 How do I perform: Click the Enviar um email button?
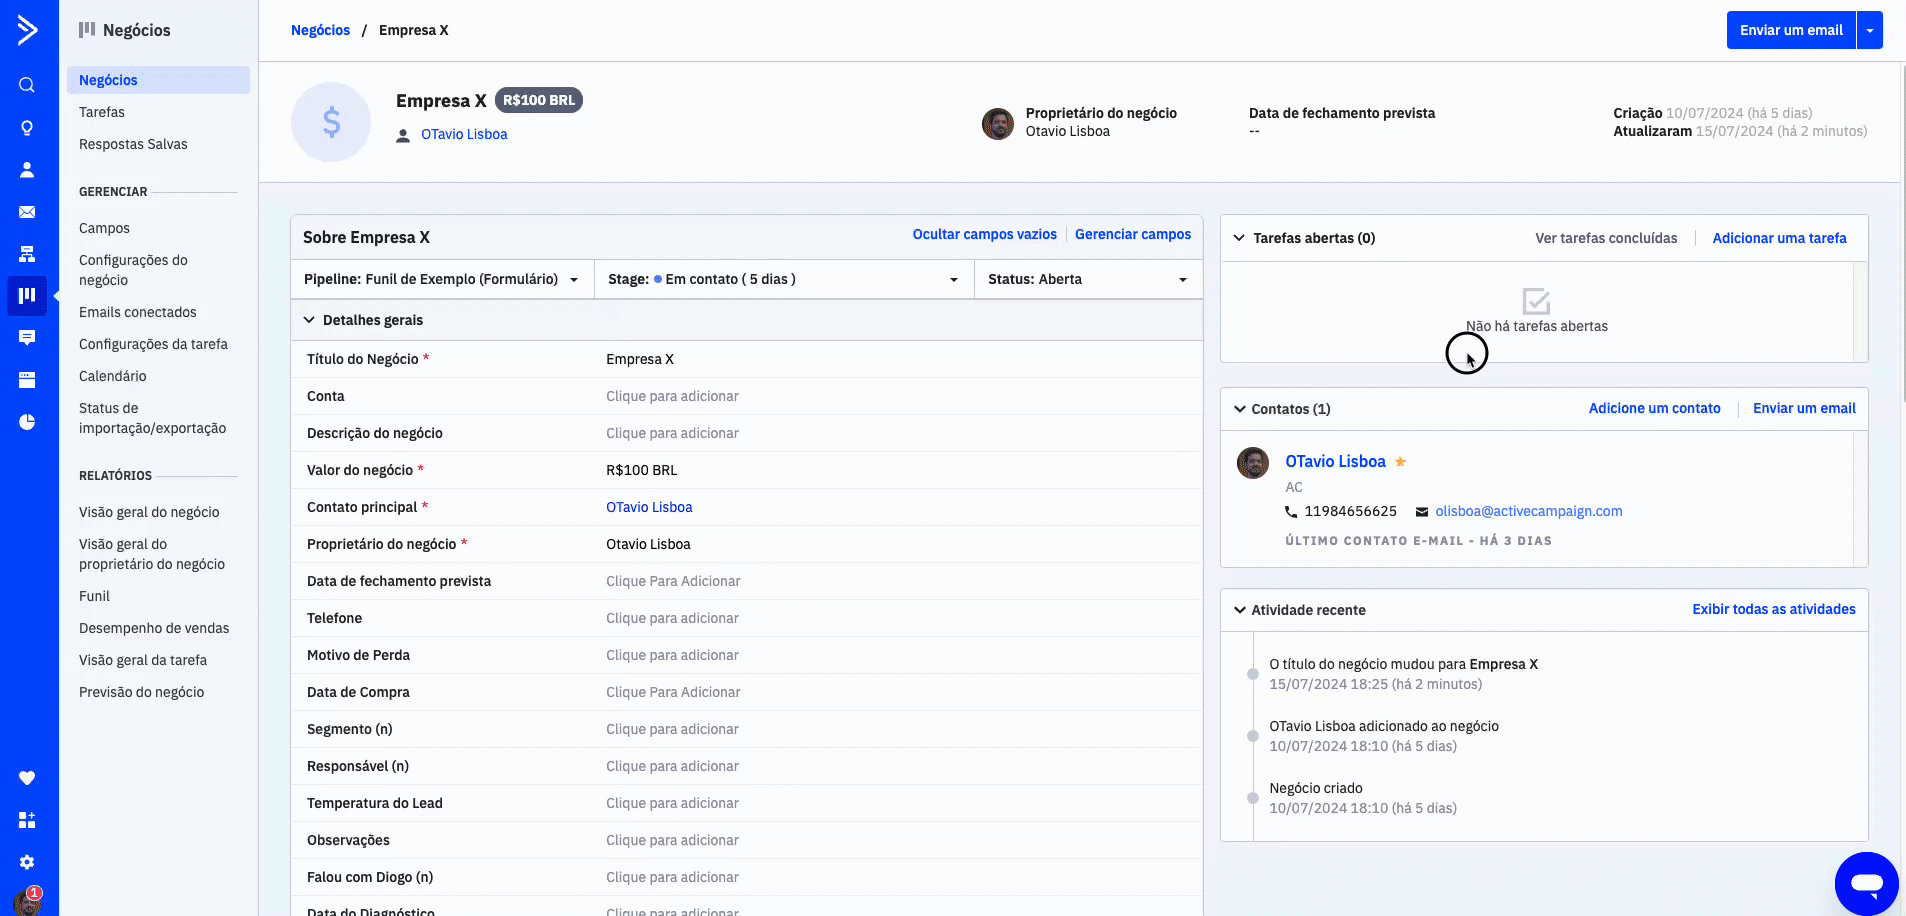click(x=1790, y=30)
